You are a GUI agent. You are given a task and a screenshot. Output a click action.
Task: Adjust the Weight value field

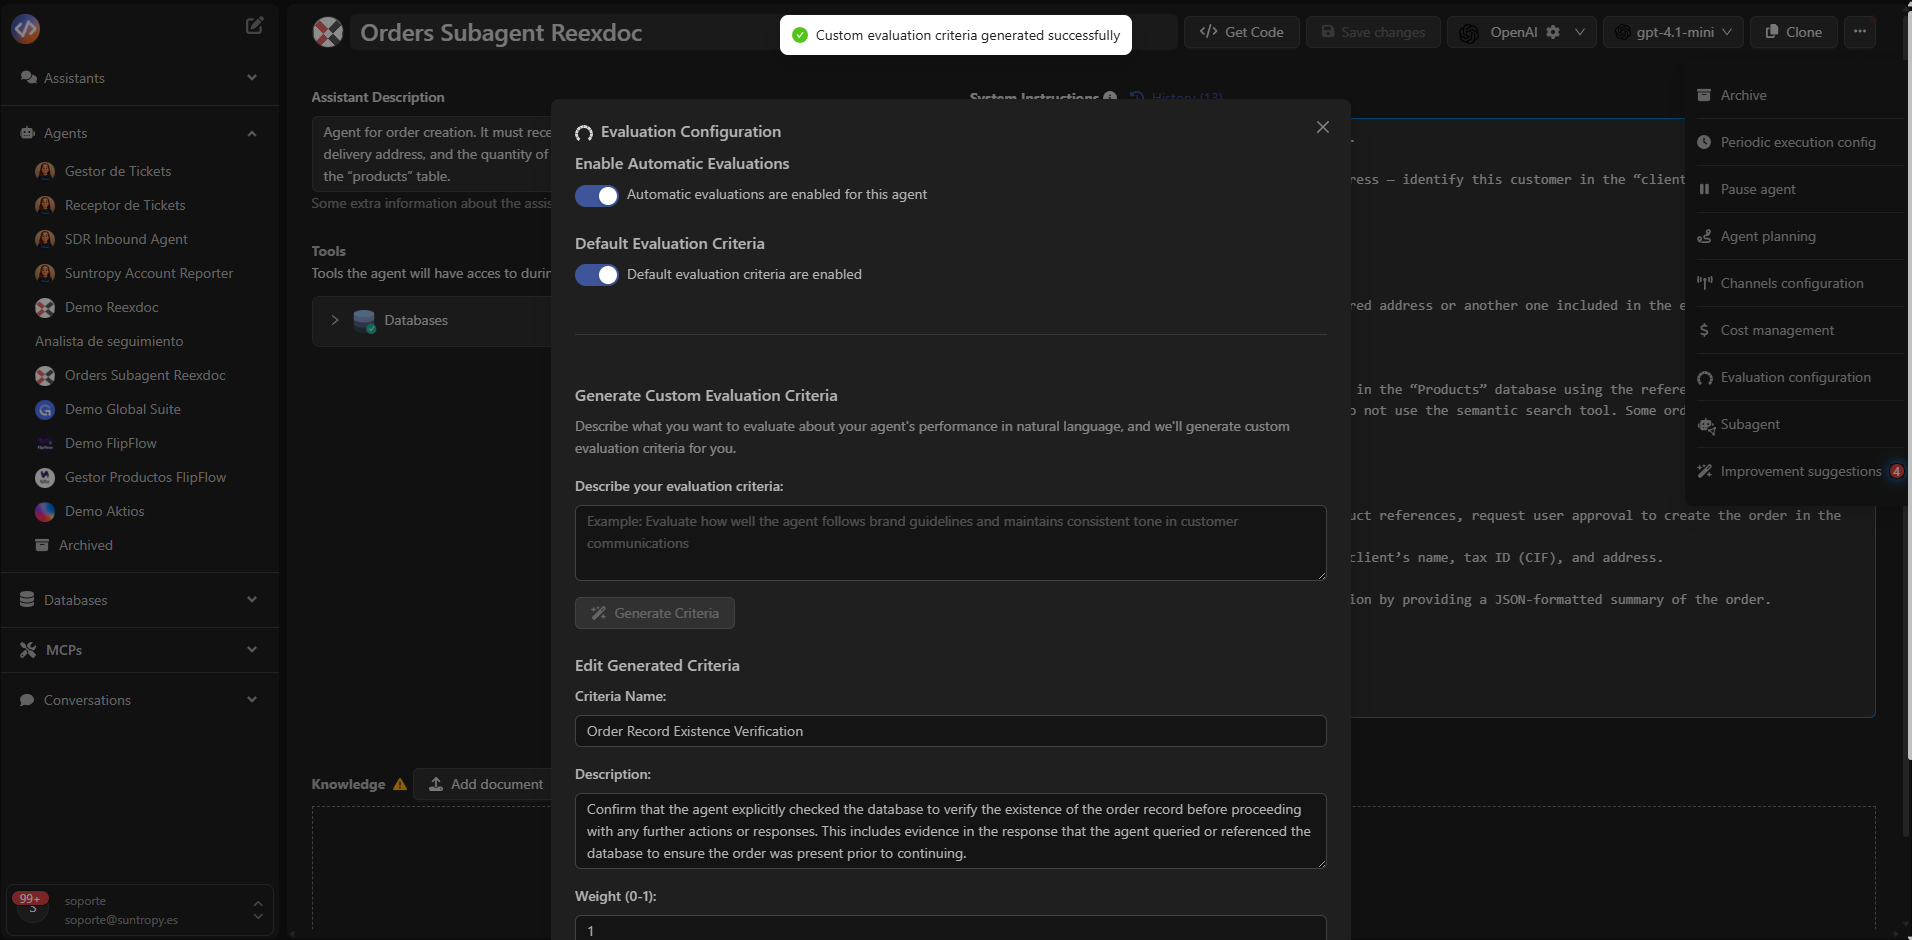[x=950, y=929]
